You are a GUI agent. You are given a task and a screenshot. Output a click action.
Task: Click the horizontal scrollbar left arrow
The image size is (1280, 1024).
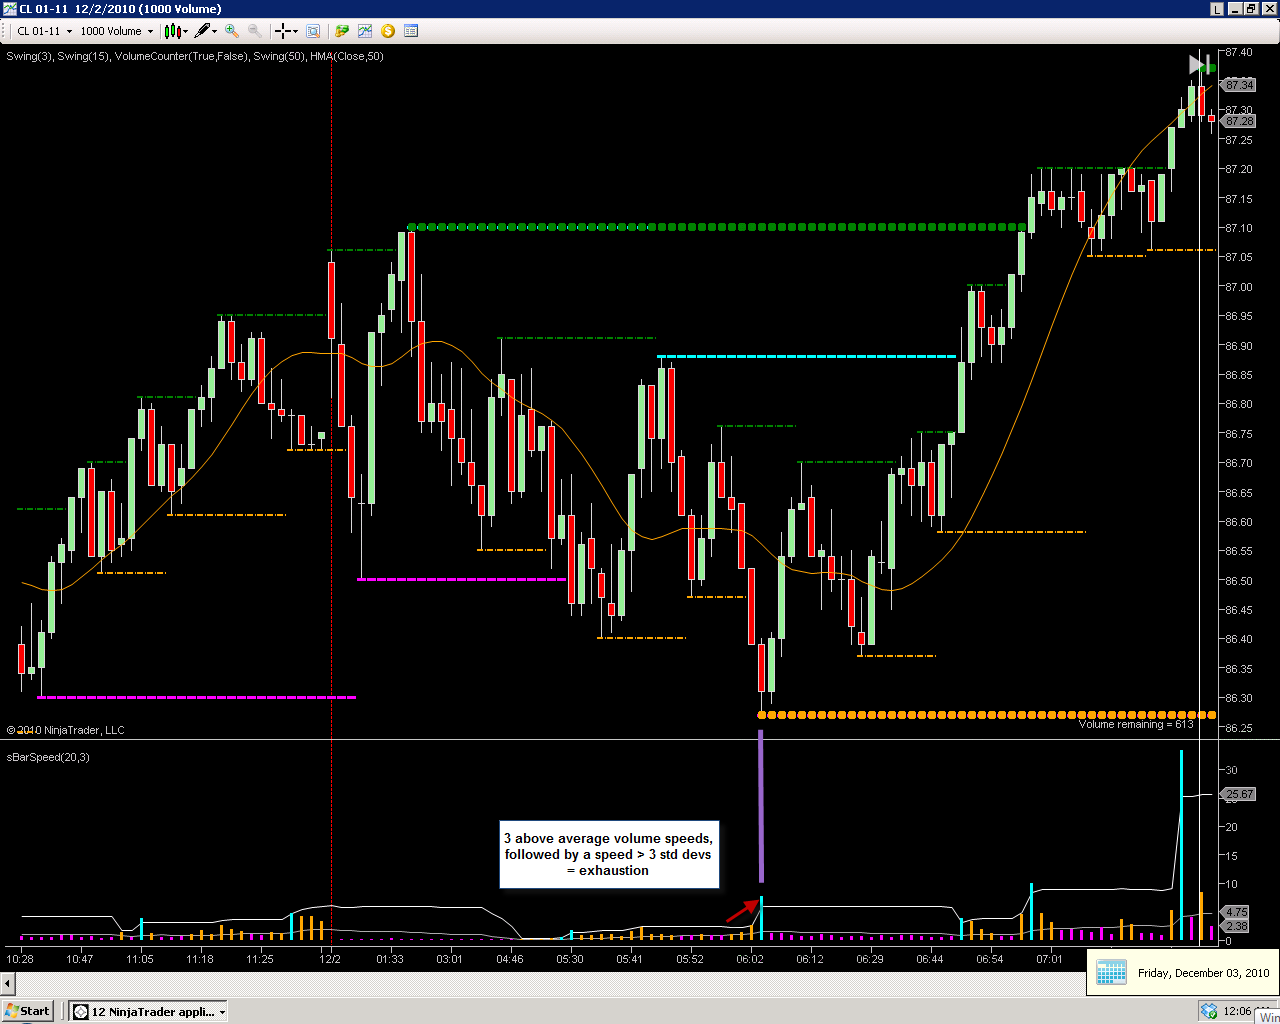coord(9,984)
